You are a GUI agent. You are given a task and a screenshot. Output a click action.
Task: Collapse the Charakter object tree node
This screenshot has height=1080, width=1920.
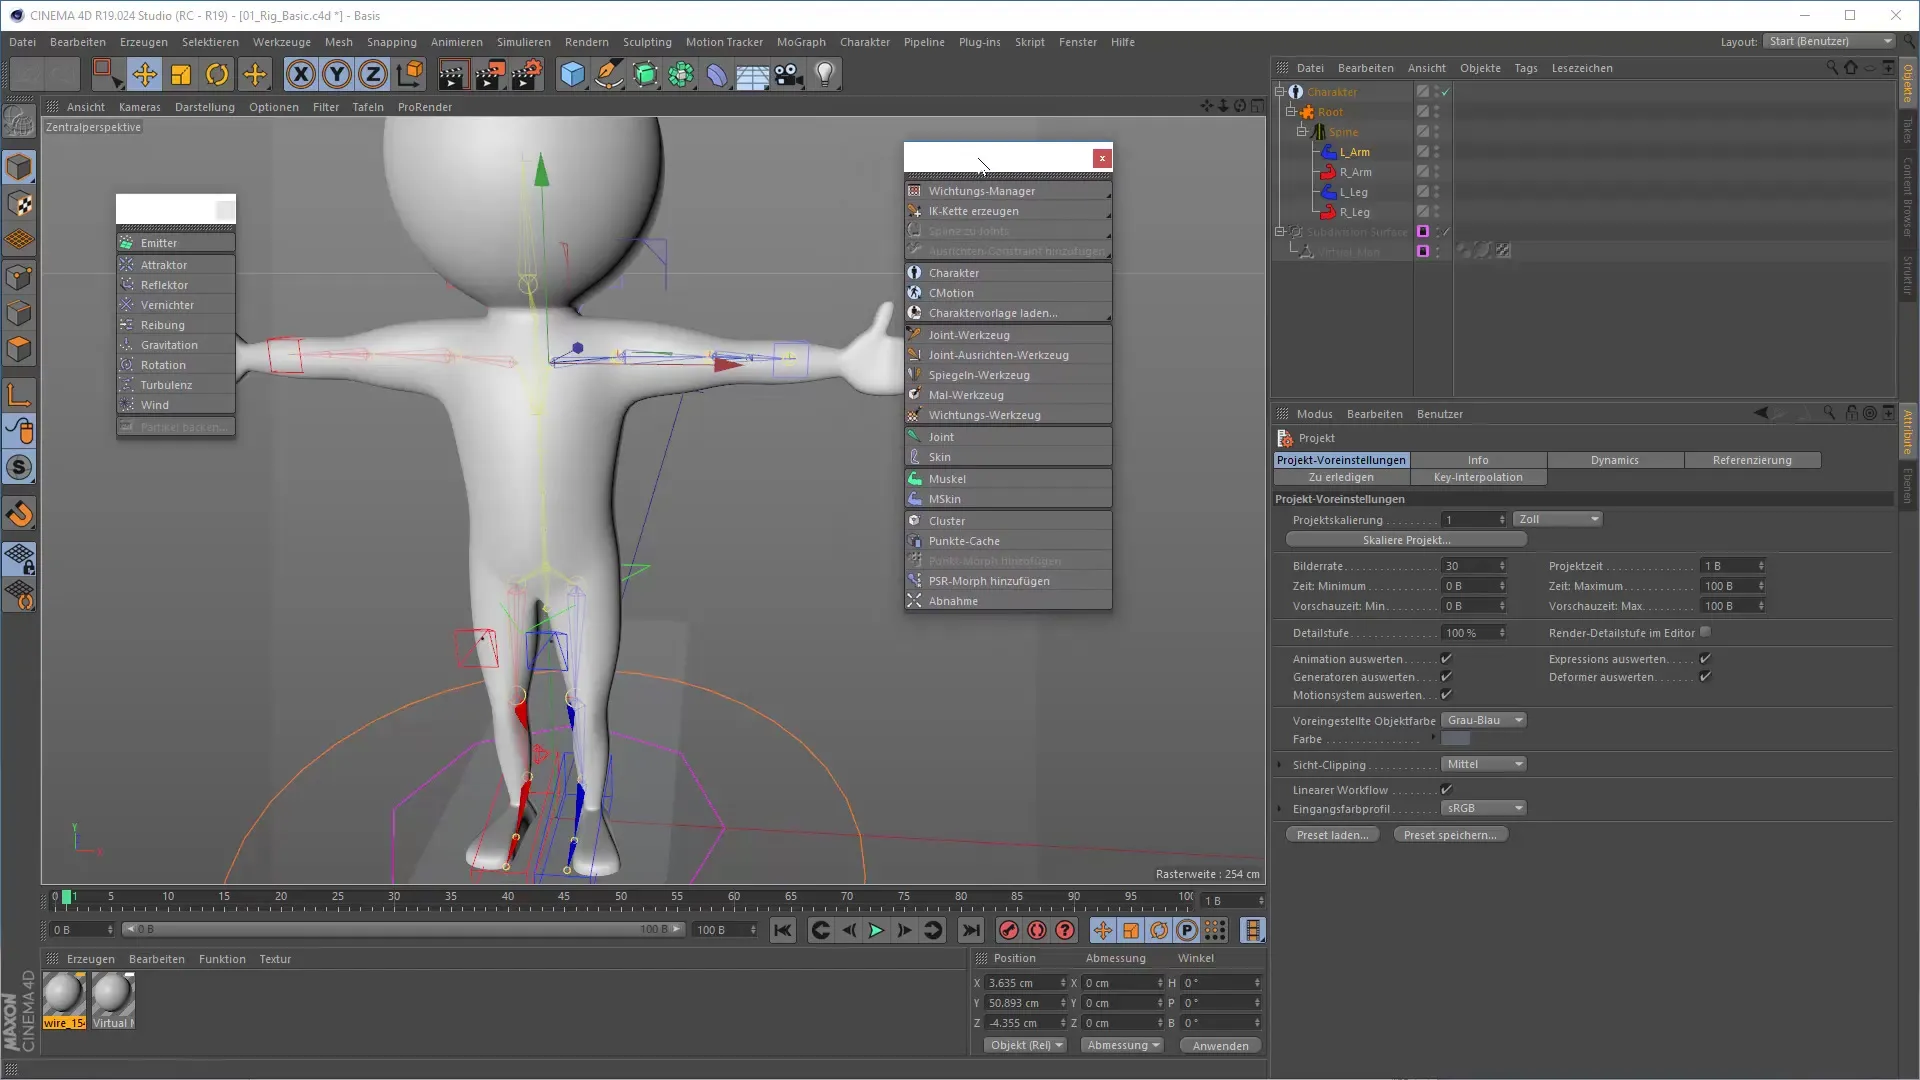click(1280, 91)
